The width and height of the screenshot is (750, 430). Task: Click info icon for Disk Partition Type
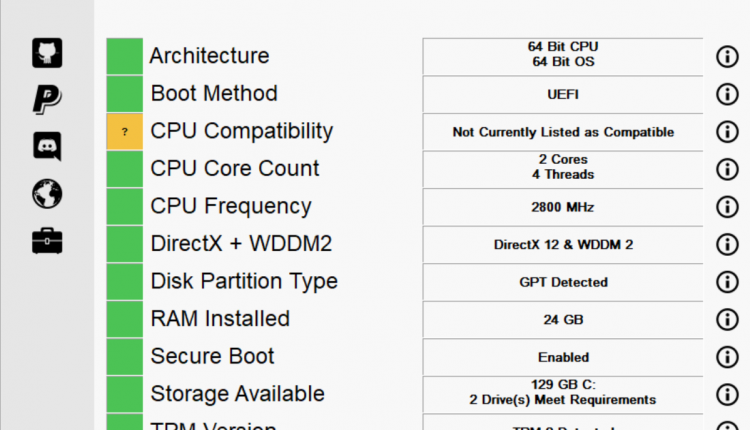(727, 282)
